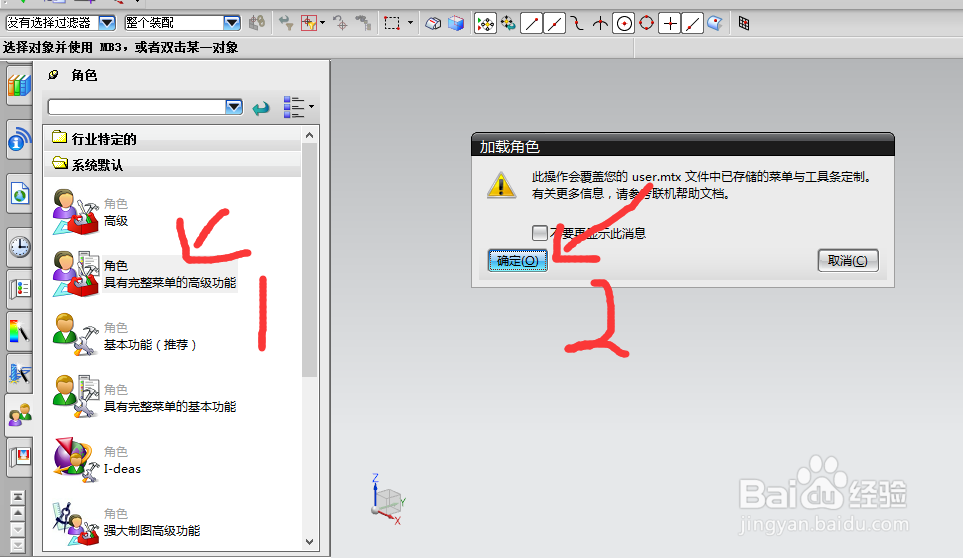Open the history clock sidebar tab

pyautogui.click(x=19, y=247)
